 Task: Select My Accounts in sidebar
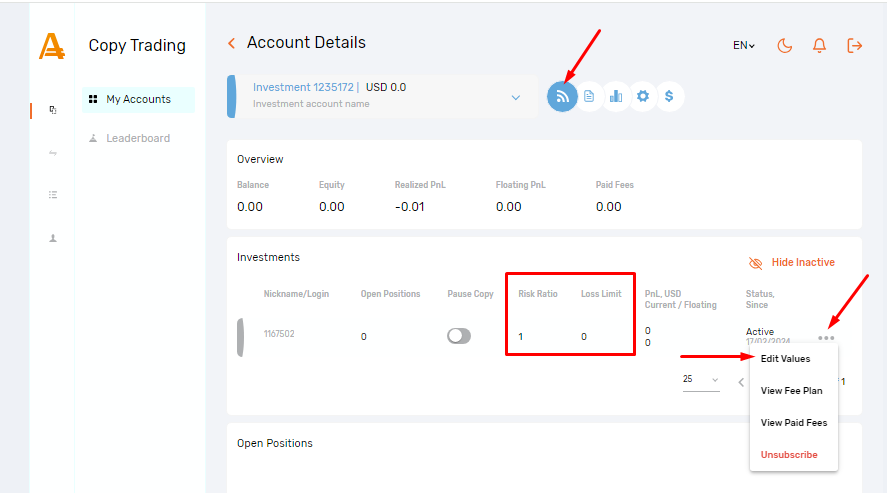coord(137,99)
